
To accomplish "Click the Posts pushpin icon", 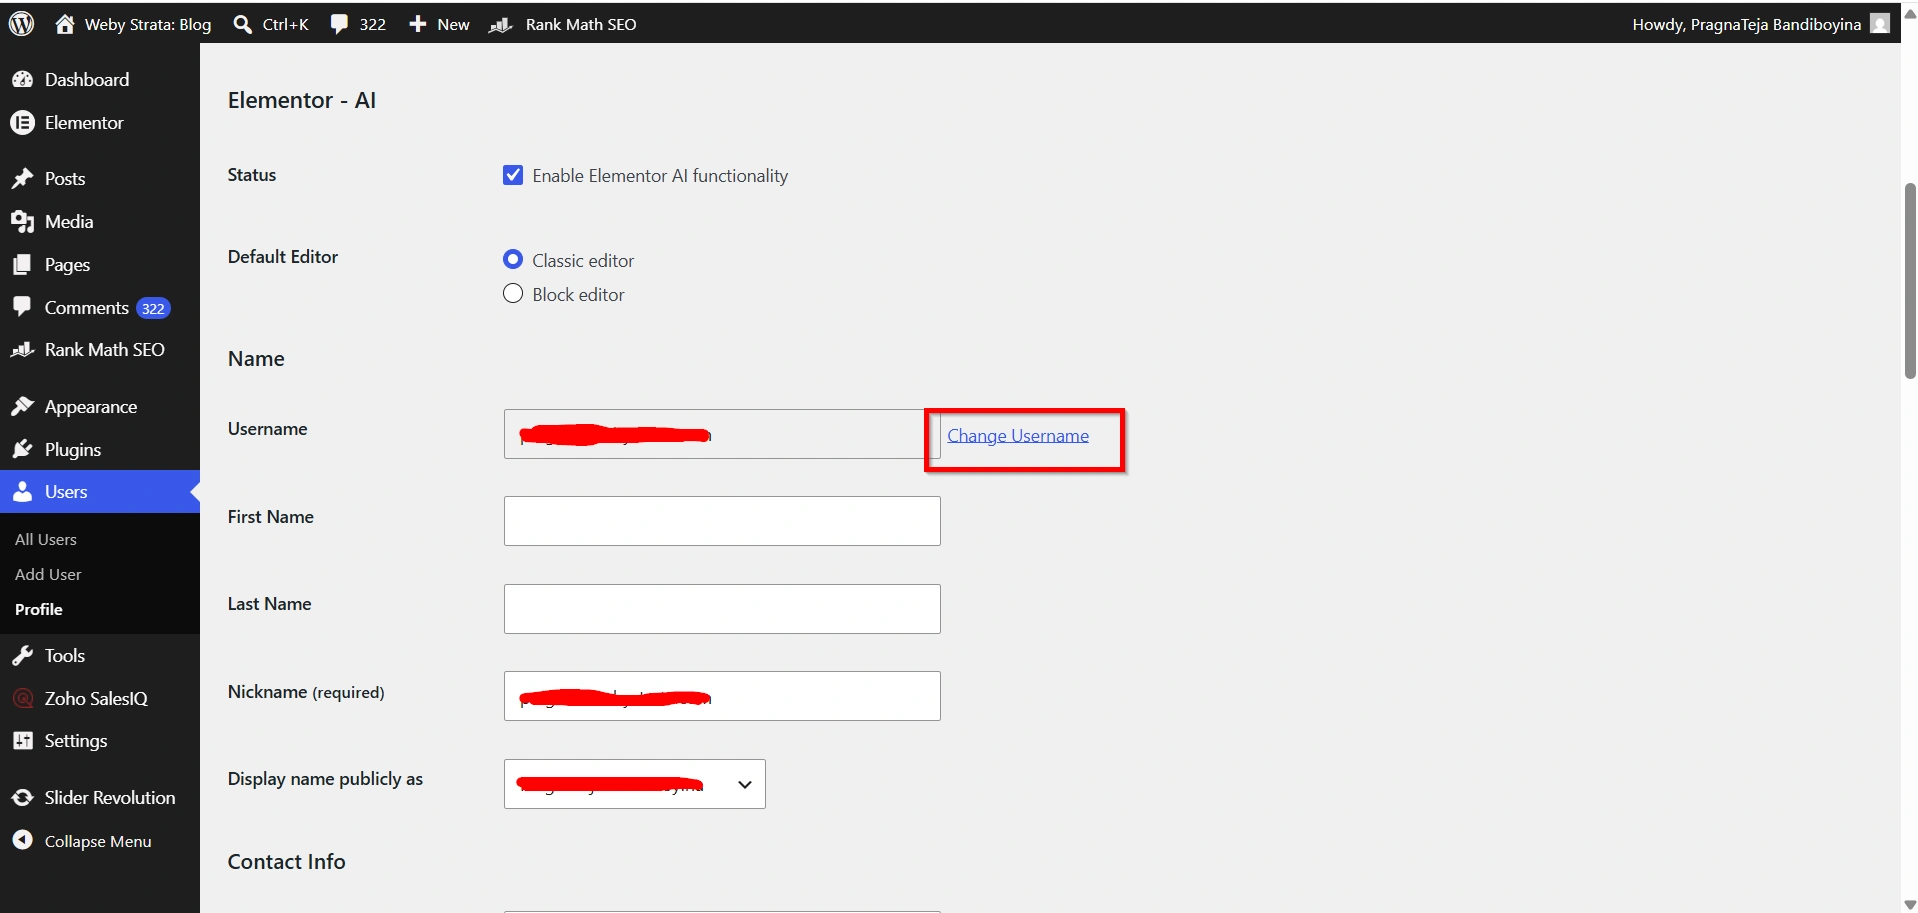I will (22, 179).
